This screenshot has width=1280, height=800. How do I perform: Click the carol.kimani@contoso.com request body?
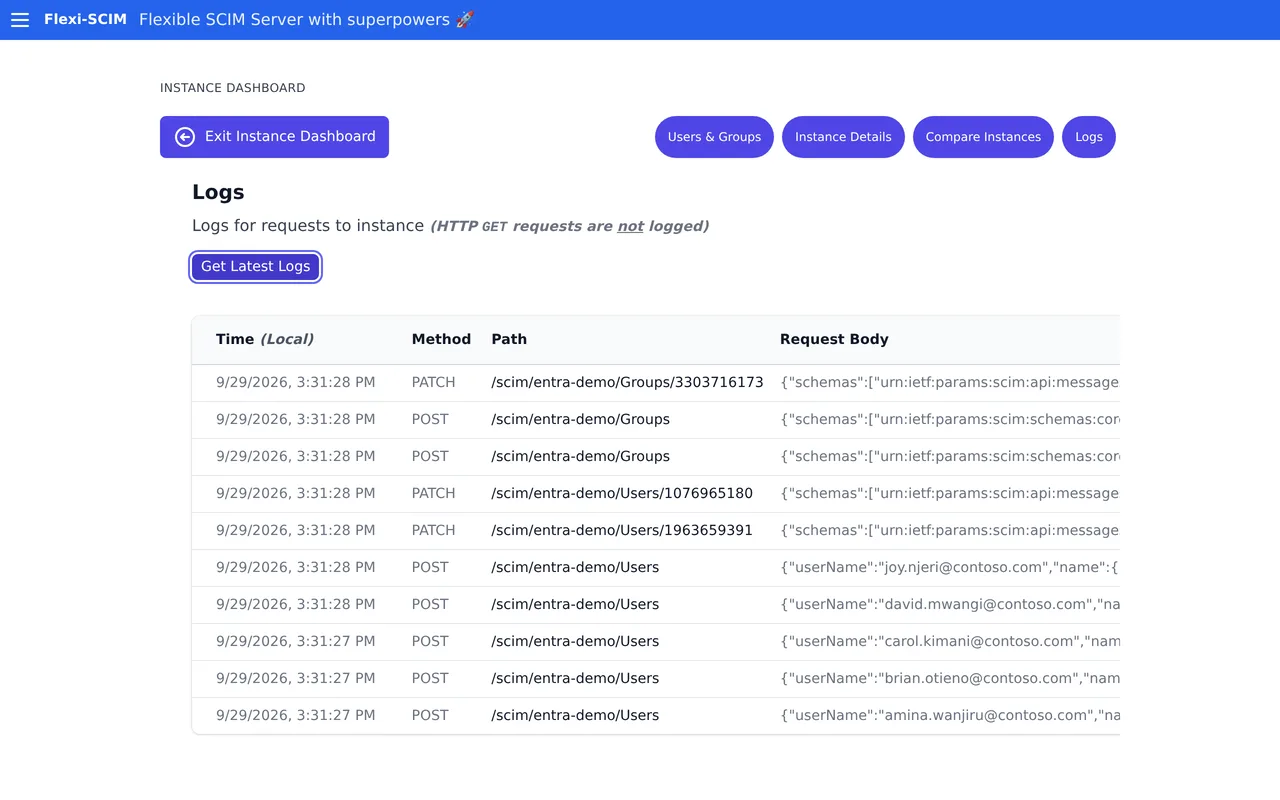click(949, 641)
